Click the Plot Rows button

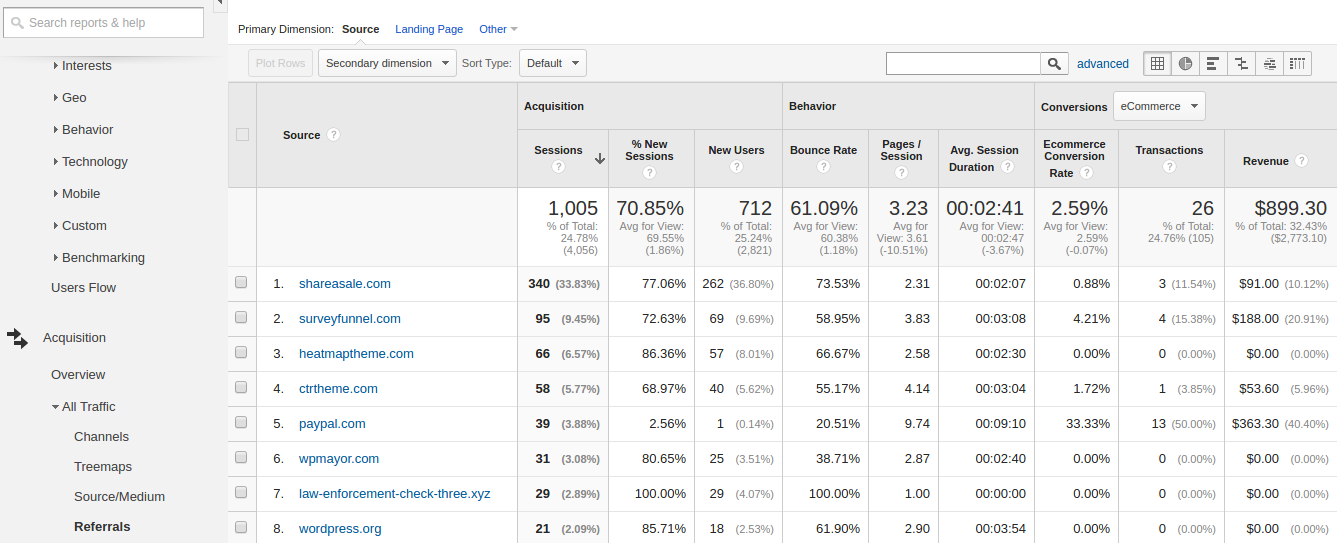(x=280, y=63)
